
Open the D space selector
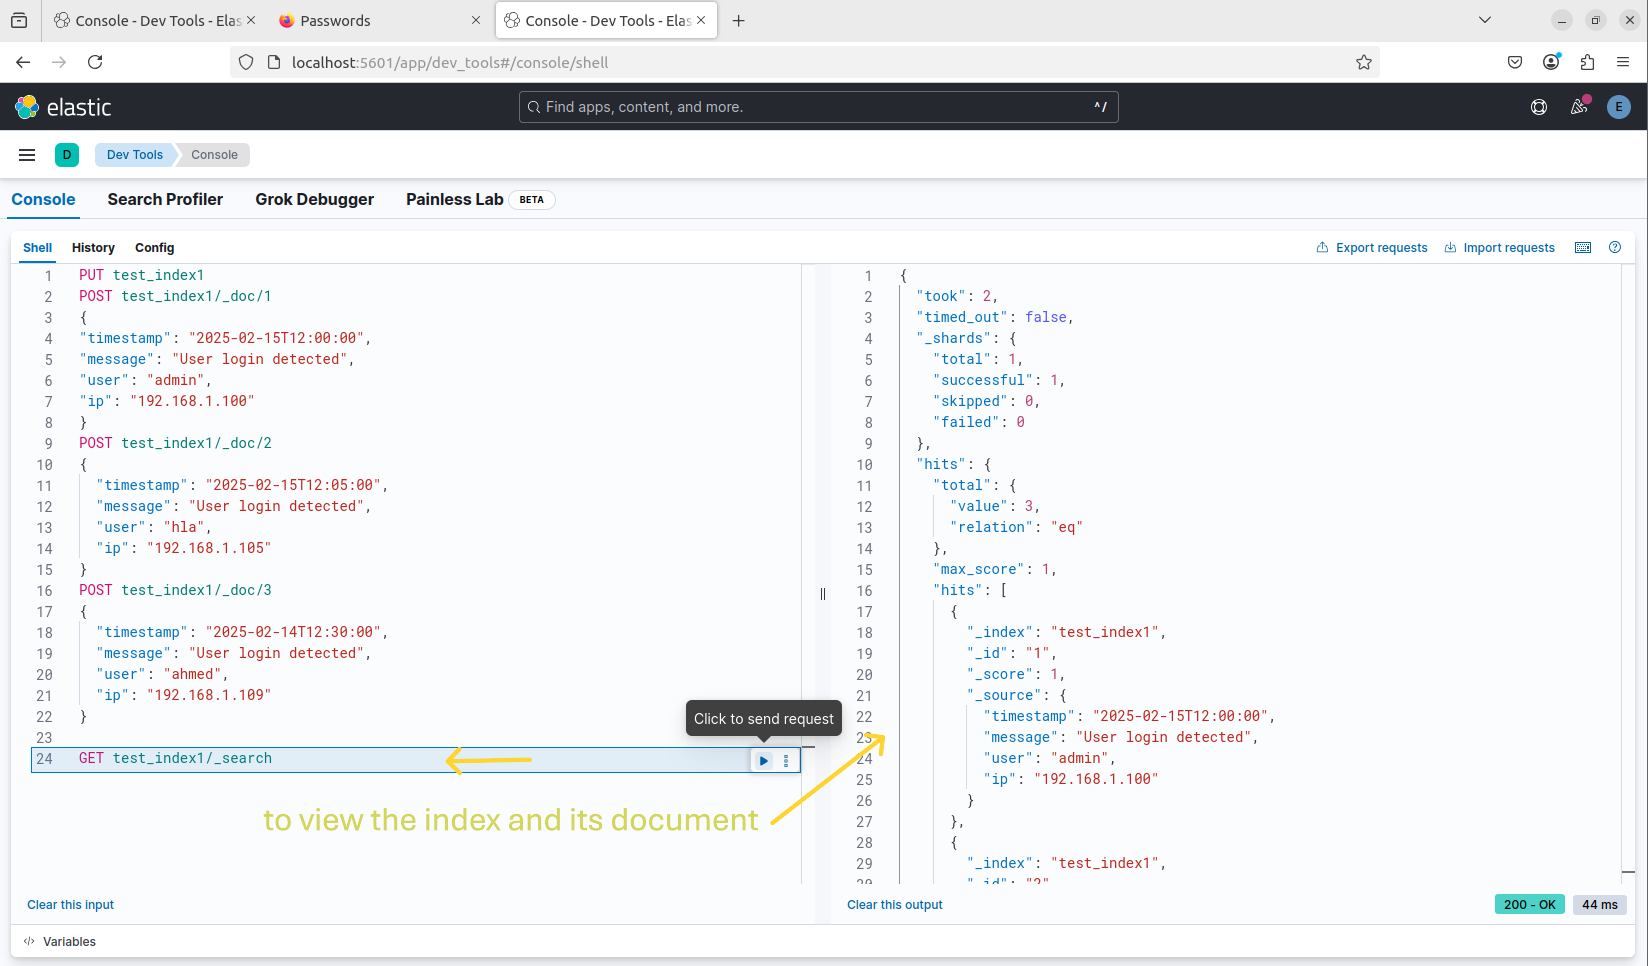click(67, 155)
